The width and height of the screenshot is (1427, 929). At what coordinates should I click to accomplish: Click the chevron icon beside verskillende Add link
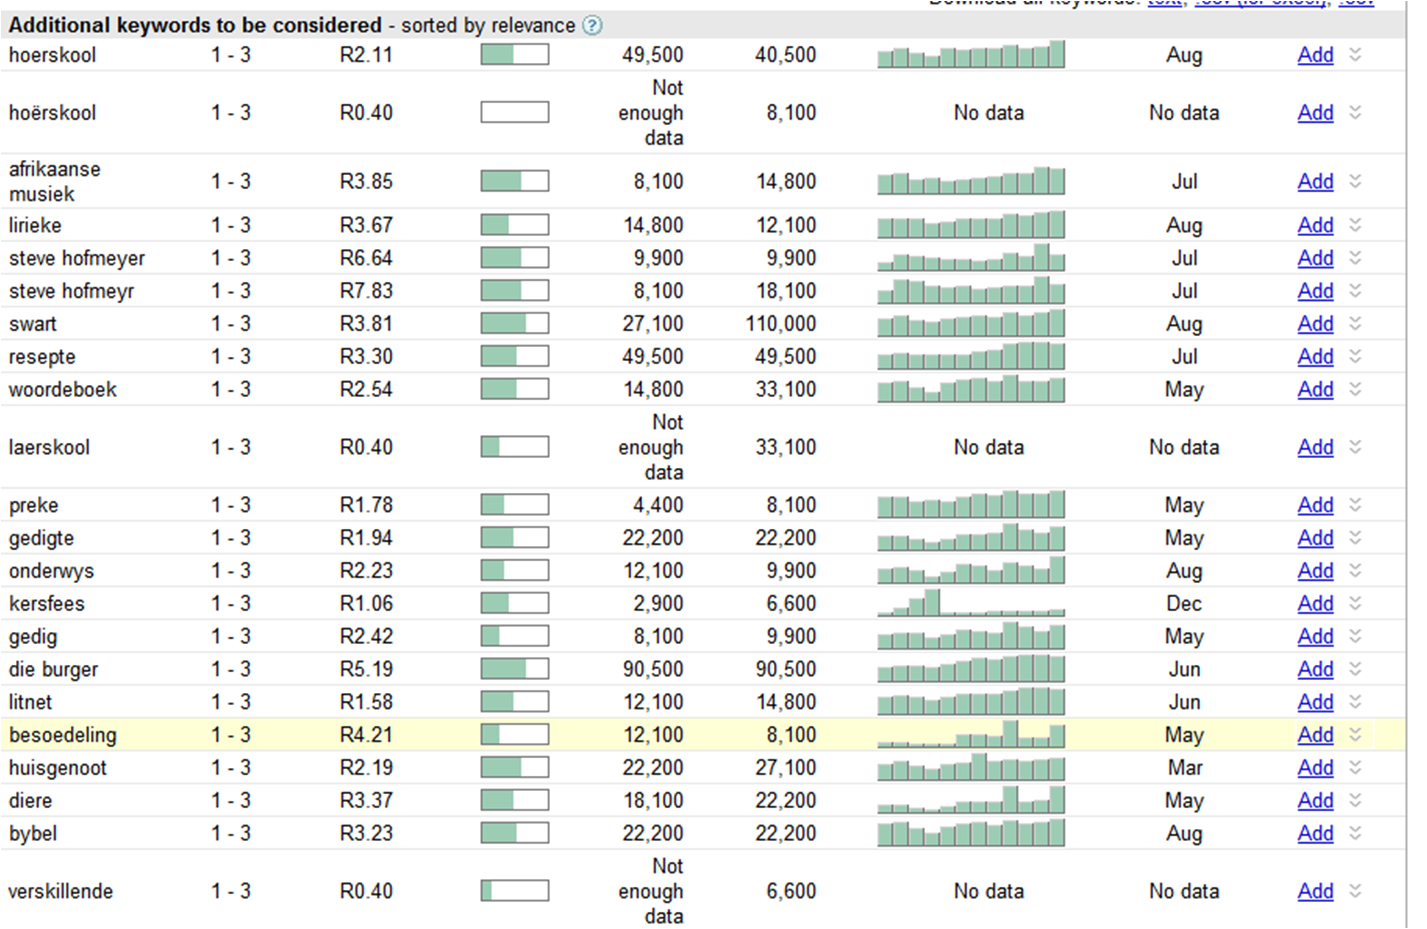click(x=1355, y=891)
